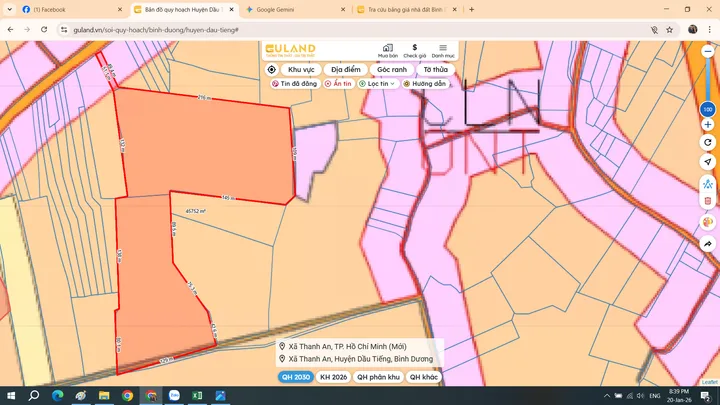Click the share arrow icon

(x=708, y=244)
